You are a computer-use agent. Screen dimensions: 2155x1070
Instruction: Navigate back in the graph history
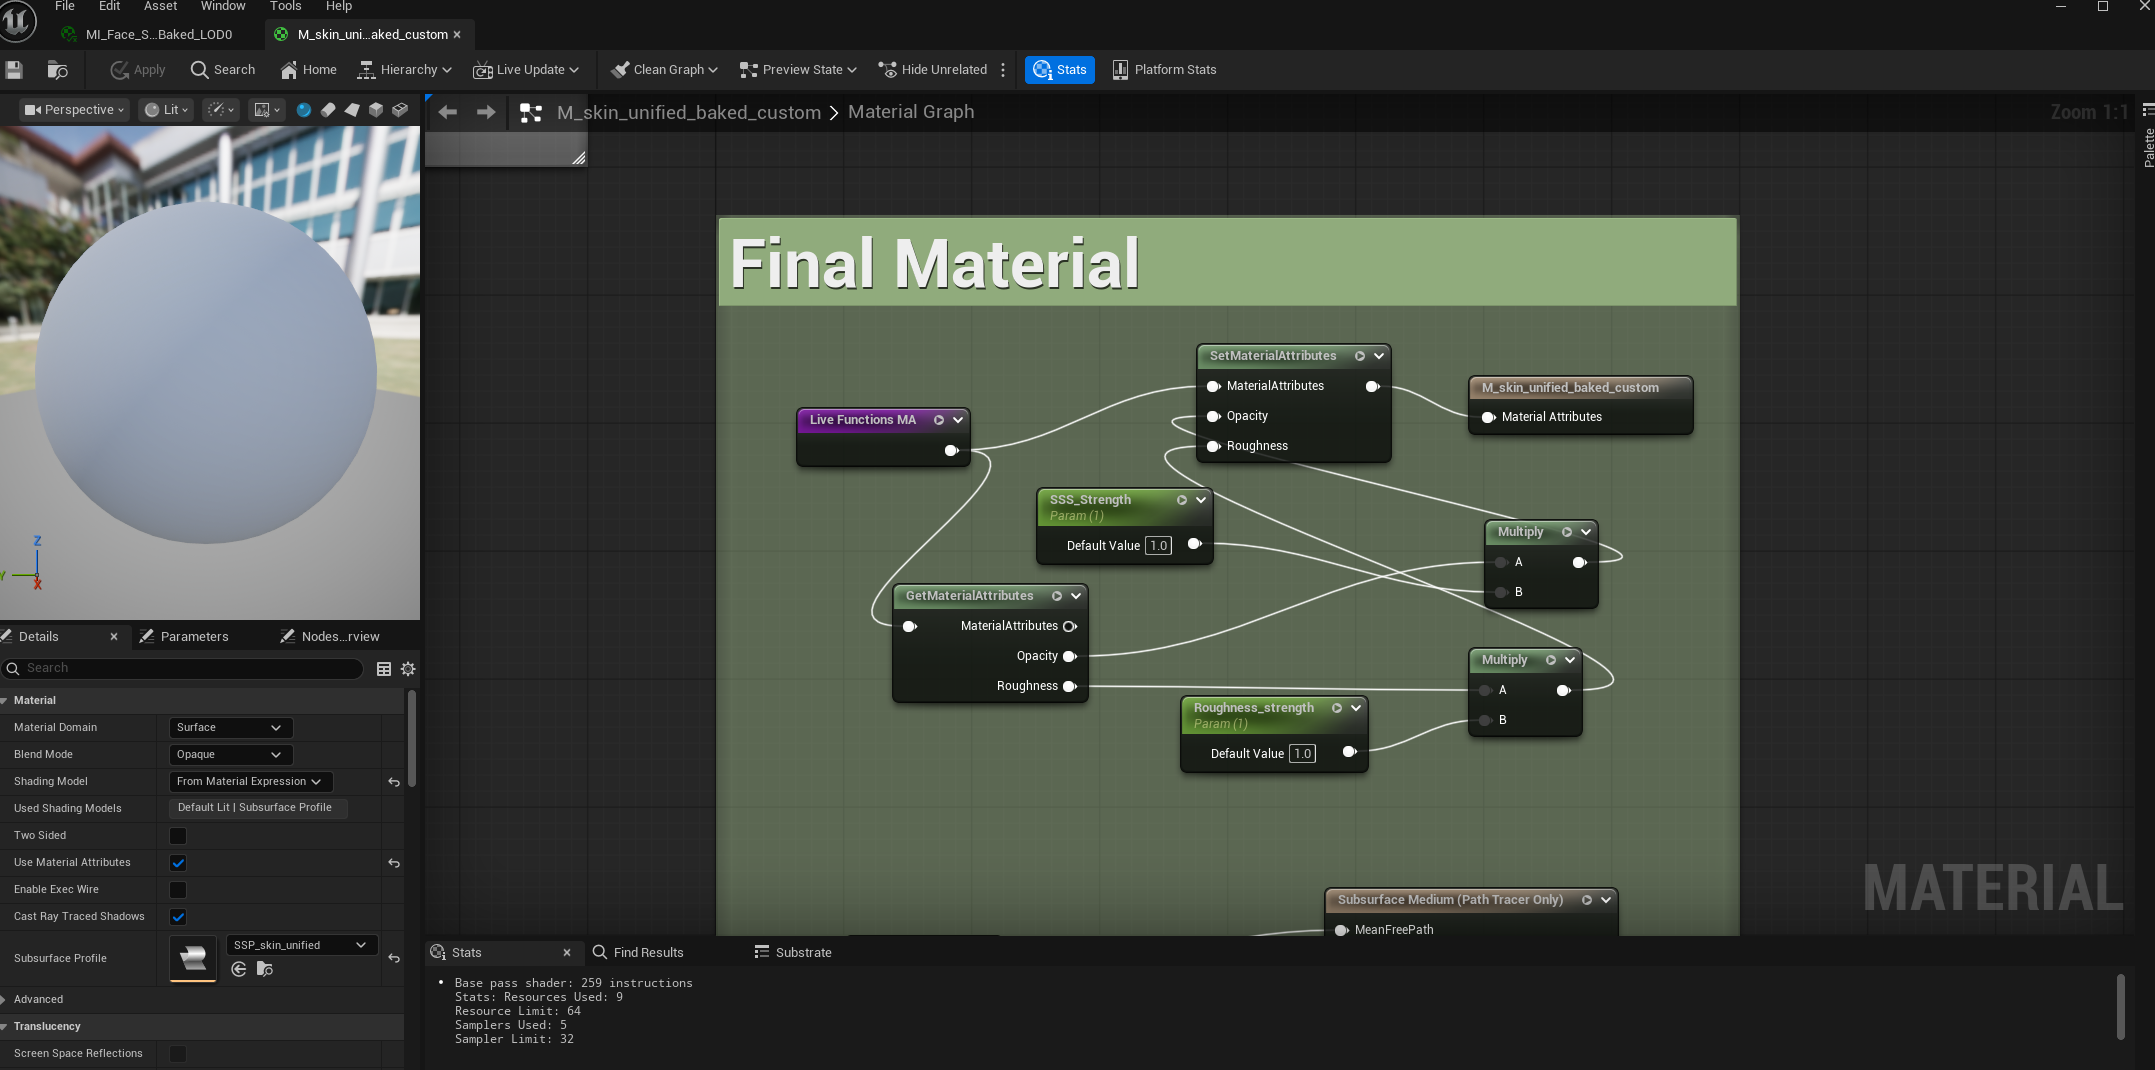point(448,112)
